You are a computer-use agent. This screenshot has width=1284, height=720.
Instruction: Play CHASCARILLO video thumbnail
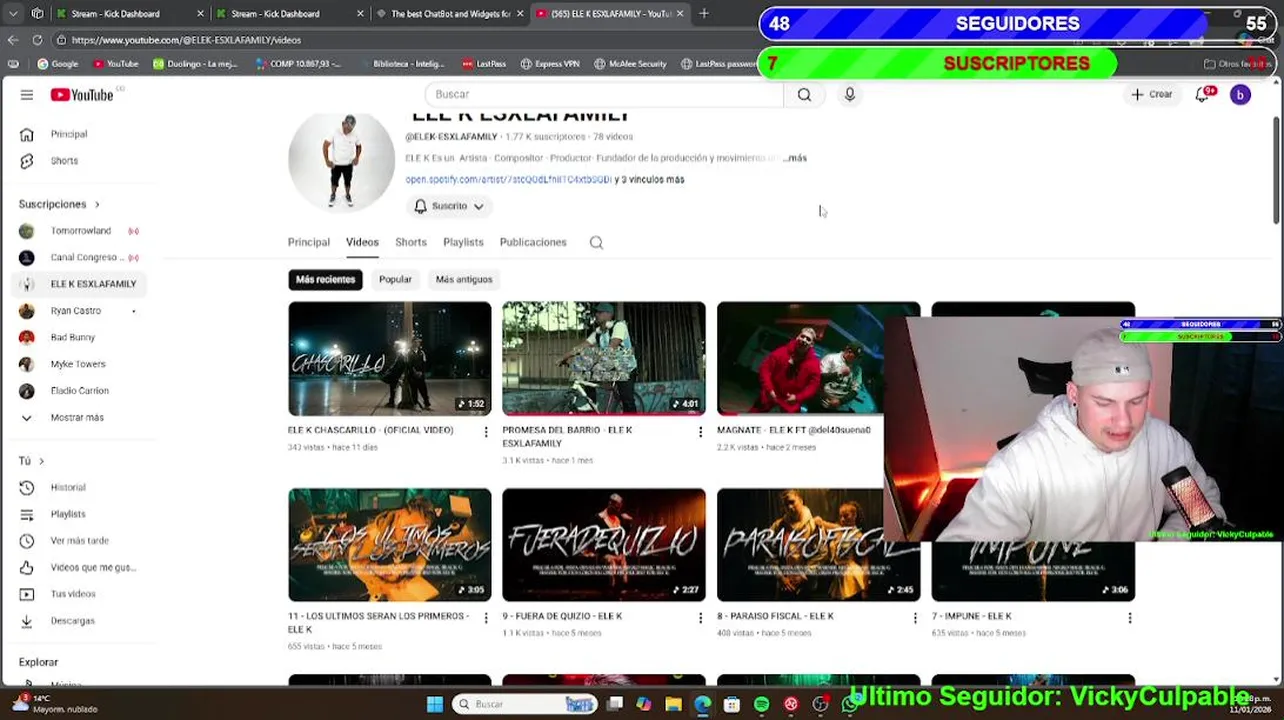click(390, 358)
